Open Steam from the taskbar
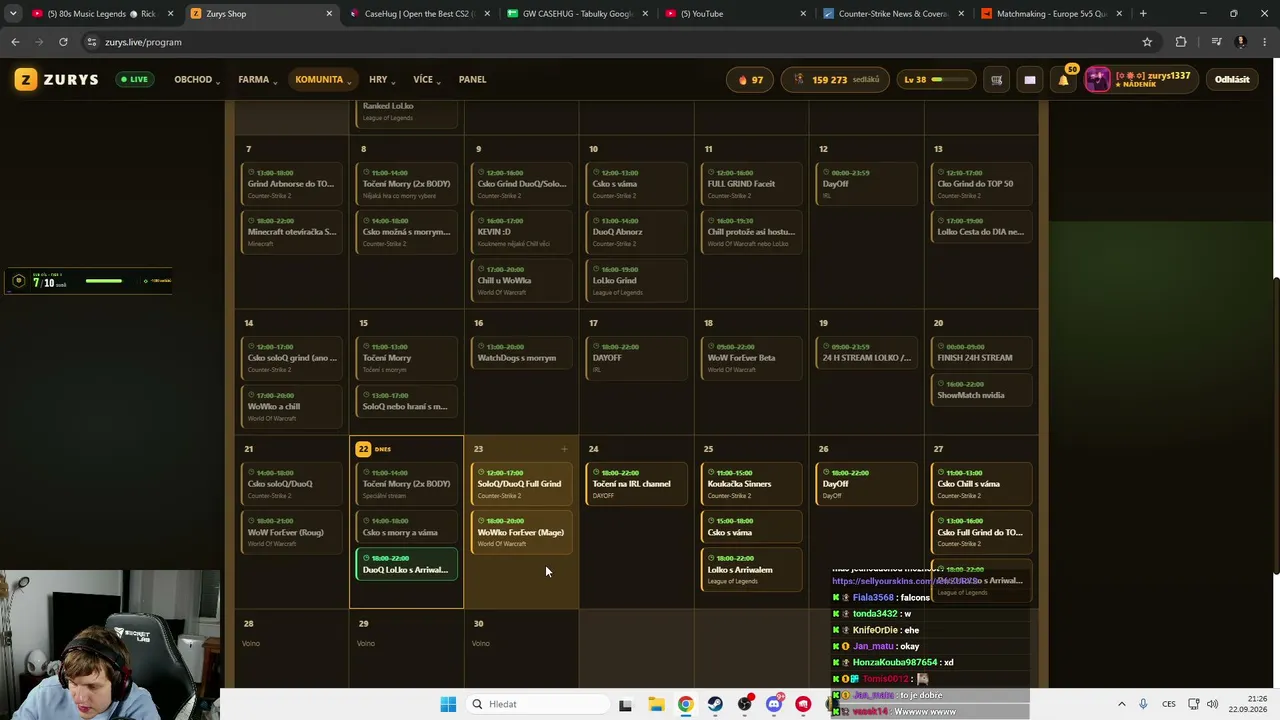The width and height of the screenshot is (1280, 720). tap(715, 704)
